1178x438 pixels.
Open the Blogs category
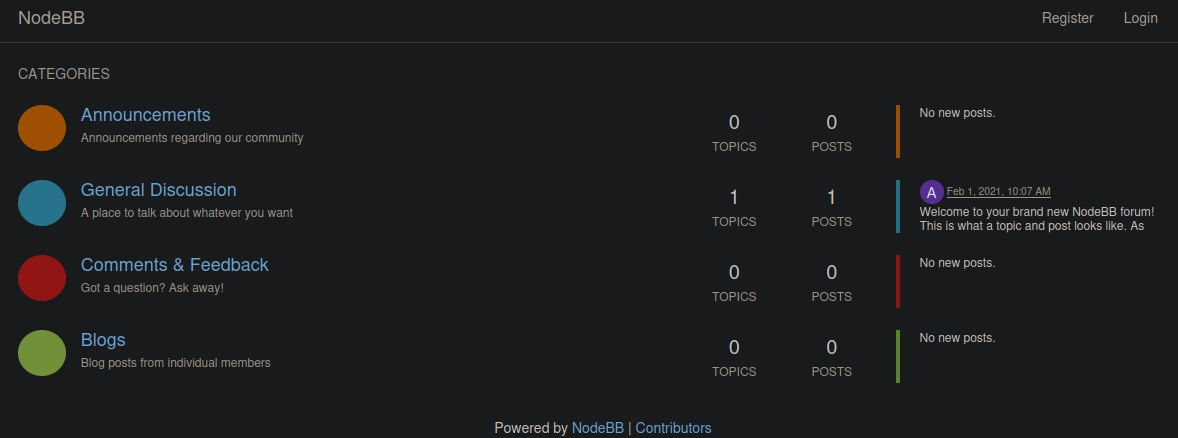tap(103, 340)
